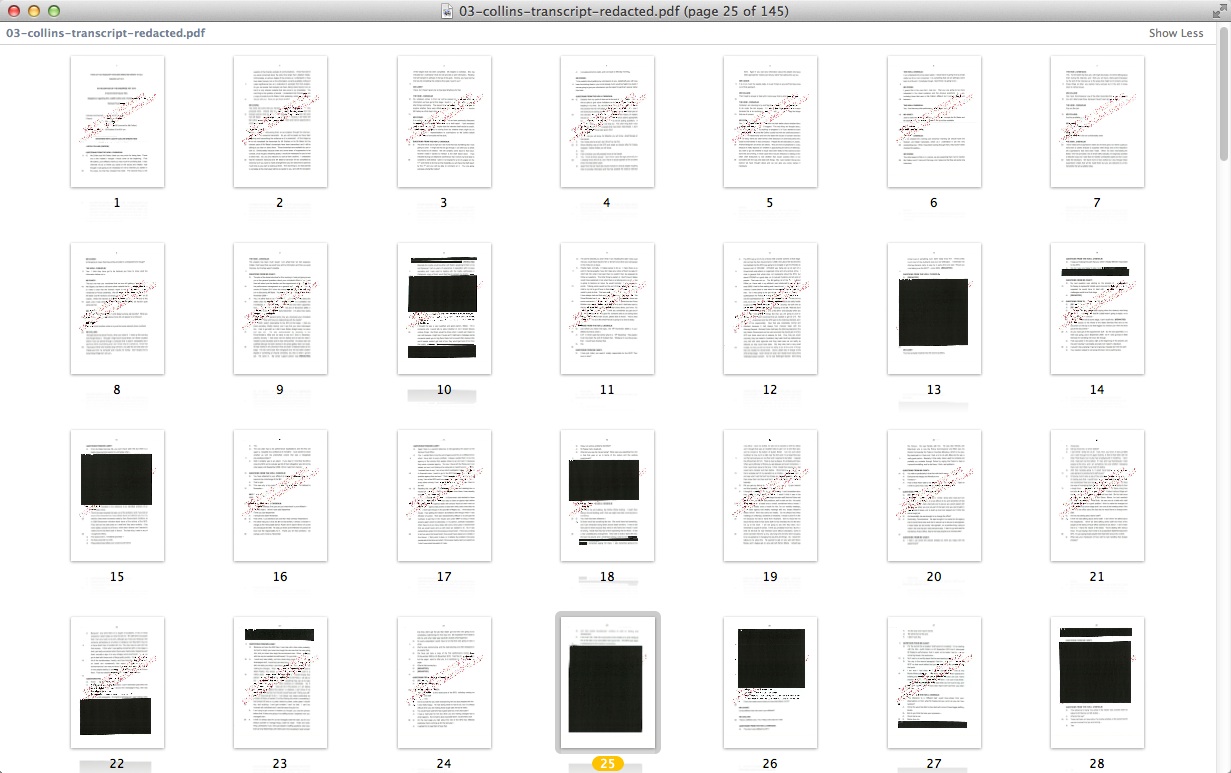The height and width of the screenshot is (773, 1231).
Task: Select page 24 thumbnail
Action: tap(444, 682)
